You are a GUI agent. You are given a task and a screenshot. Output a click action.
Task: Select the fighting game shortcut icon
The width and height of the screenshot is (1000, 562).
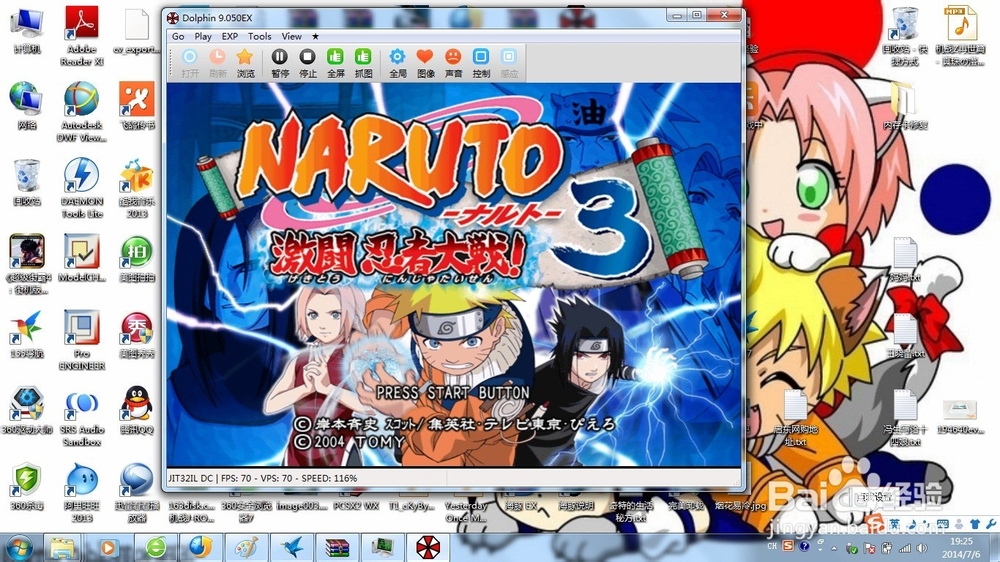(x=27, y=263)
